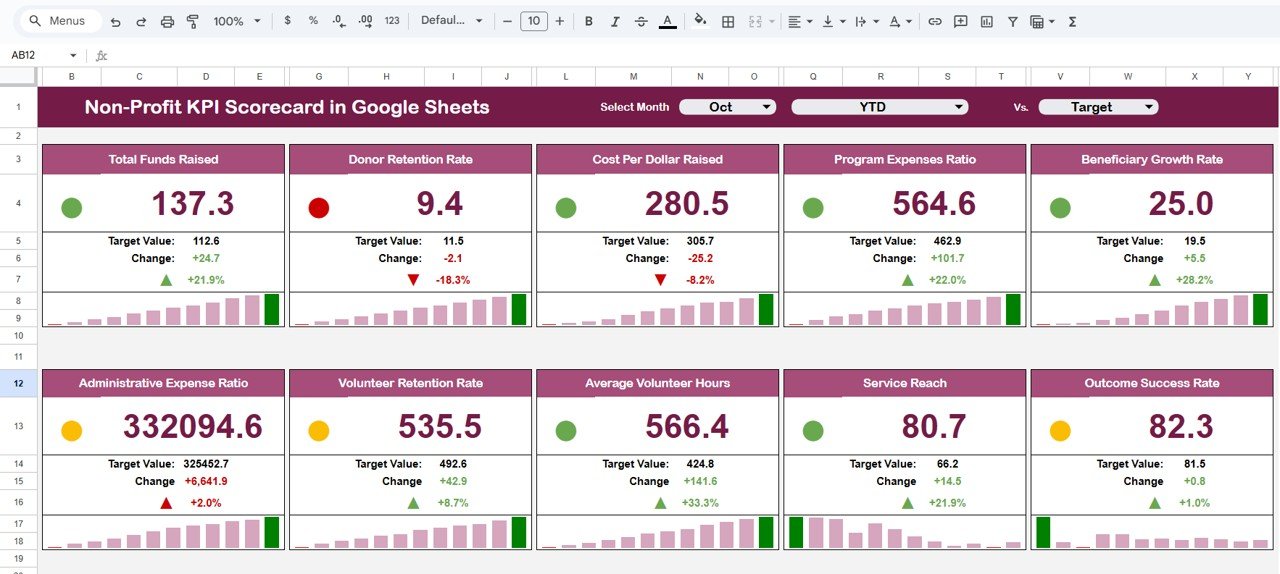Open the Menus search box
The width and height of the screenshot is (1280, 574).
pos(60,21)
